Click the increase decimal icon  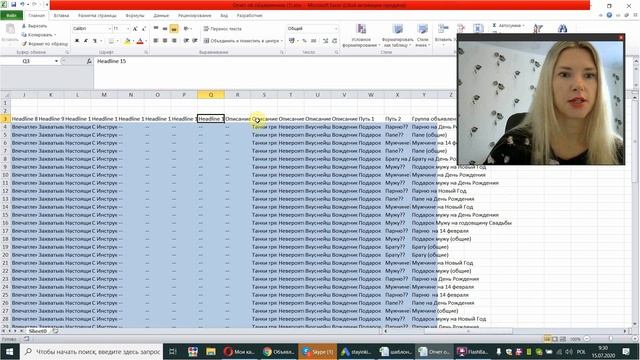(x=326, y=41)
